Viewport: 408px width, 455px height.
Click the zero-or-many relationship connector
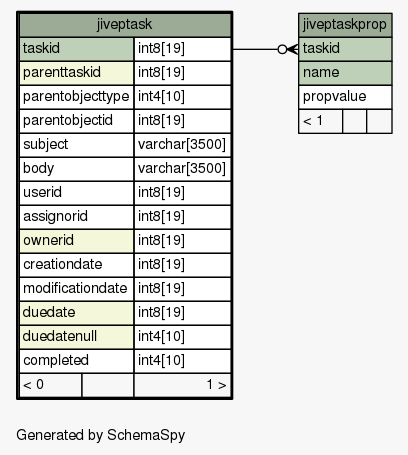coord(288,49)
